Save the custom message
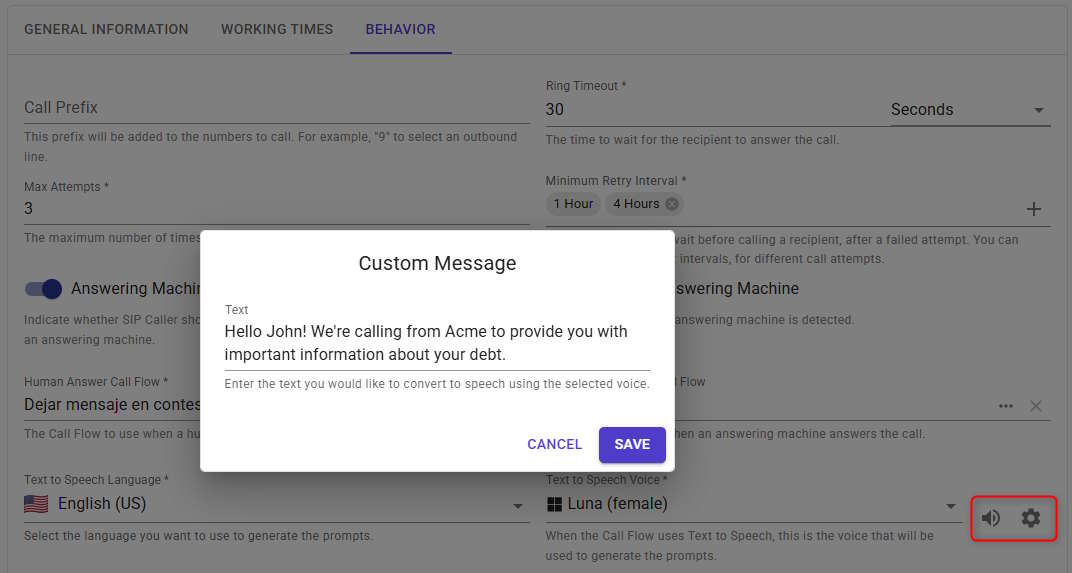Viewport: 1072px width, 573px height. pos(632,444)
